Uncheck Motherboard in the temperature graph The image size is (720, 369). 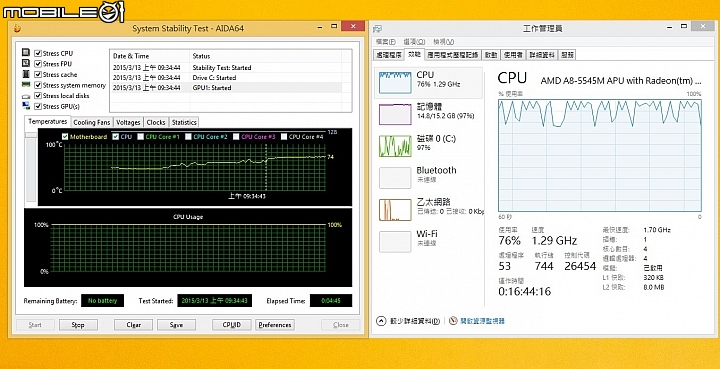coord(65,136)
